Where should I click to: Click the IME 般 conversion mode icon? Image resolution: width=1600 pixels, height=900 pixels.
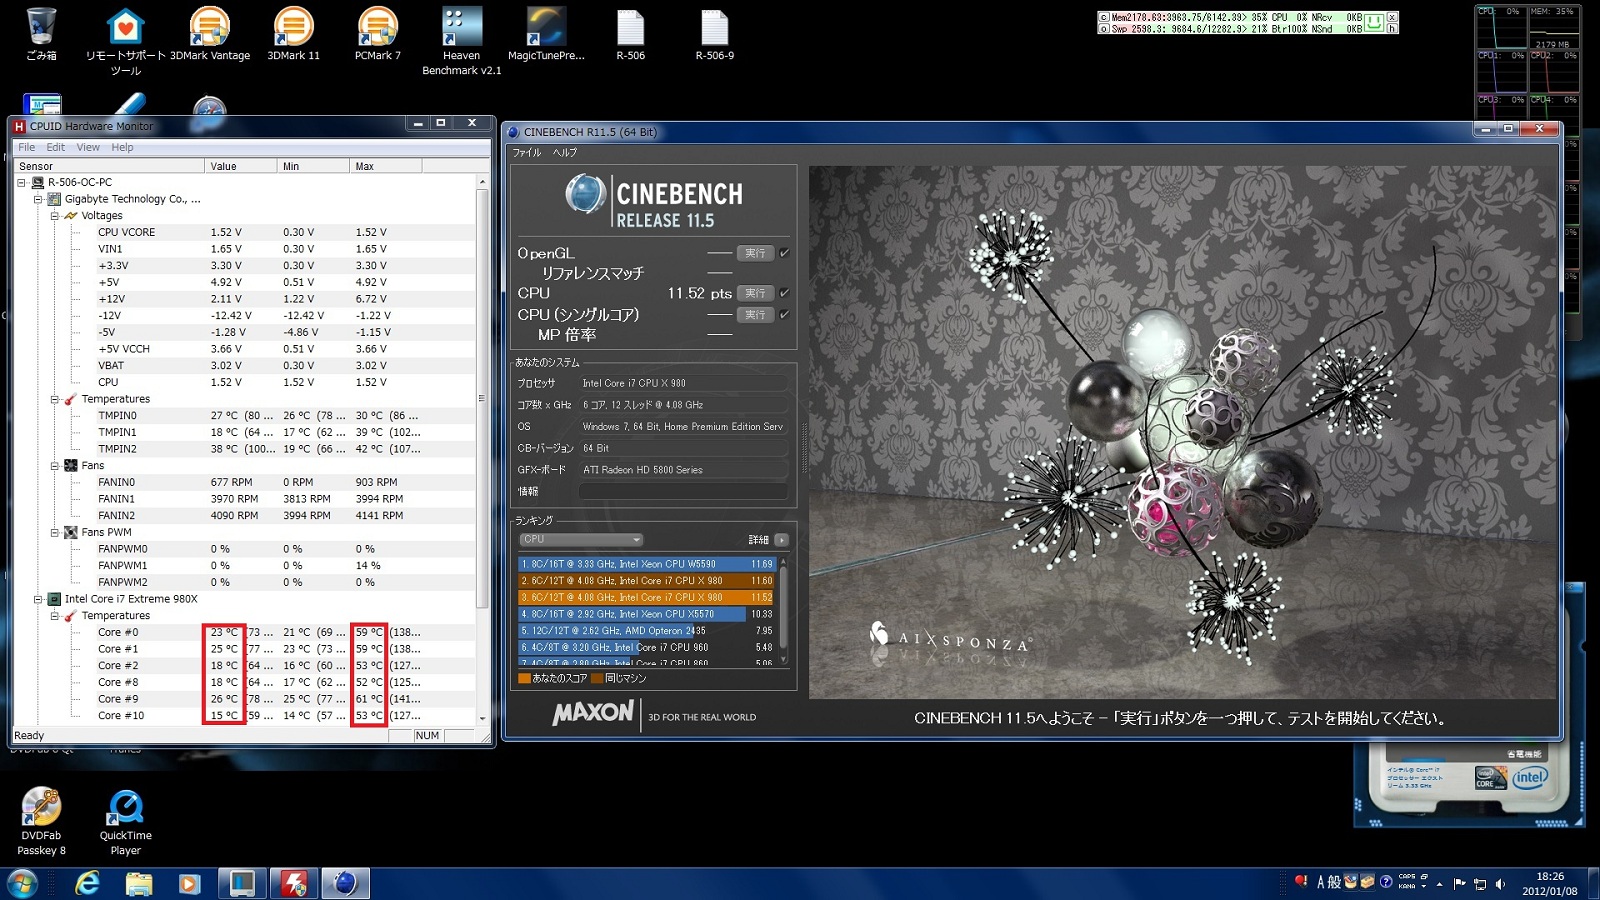[1334, 882]
